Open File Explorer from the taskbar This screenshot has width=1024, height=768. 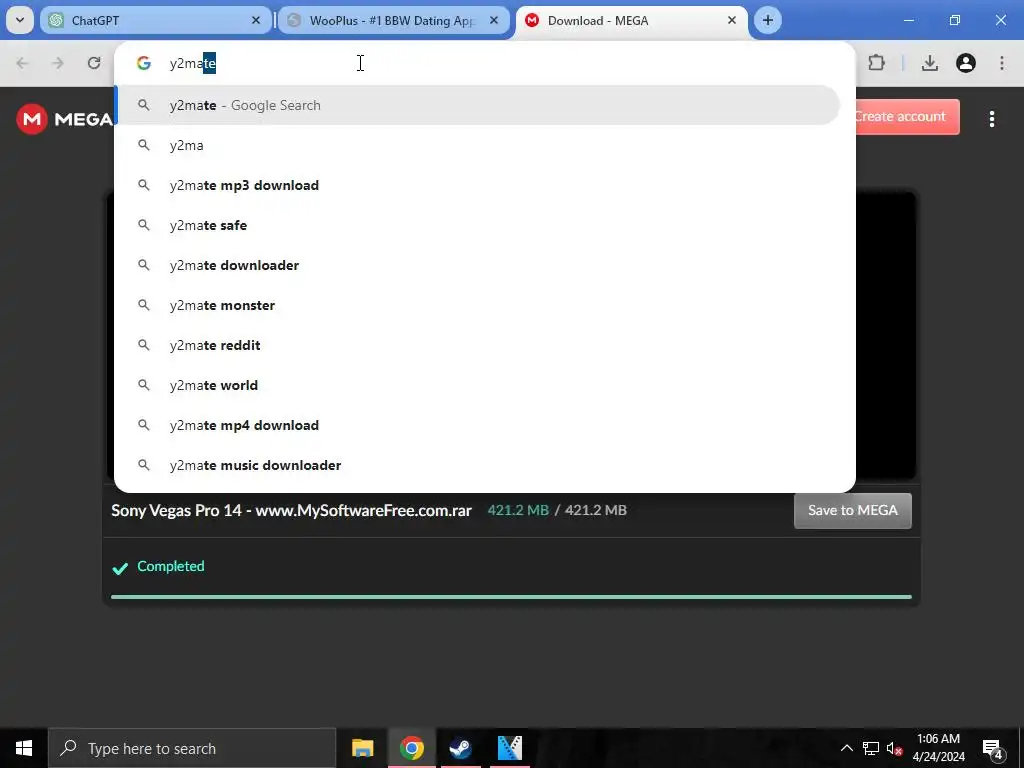coord(362,748)
